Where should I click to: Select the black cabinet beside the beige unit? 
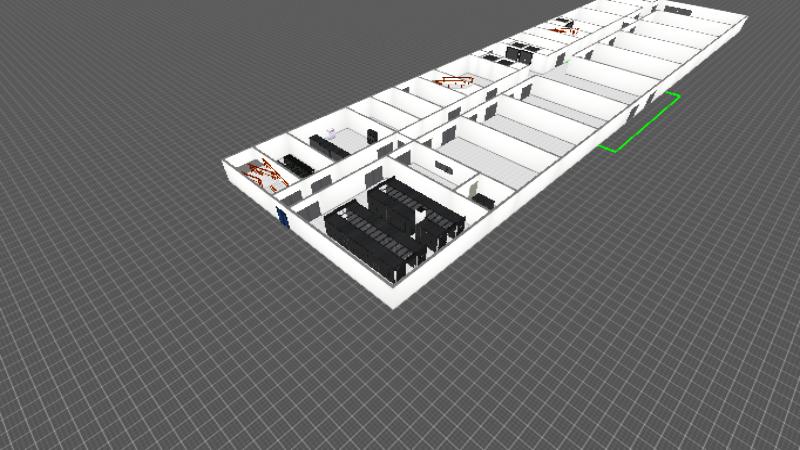(x=485, y=200)
